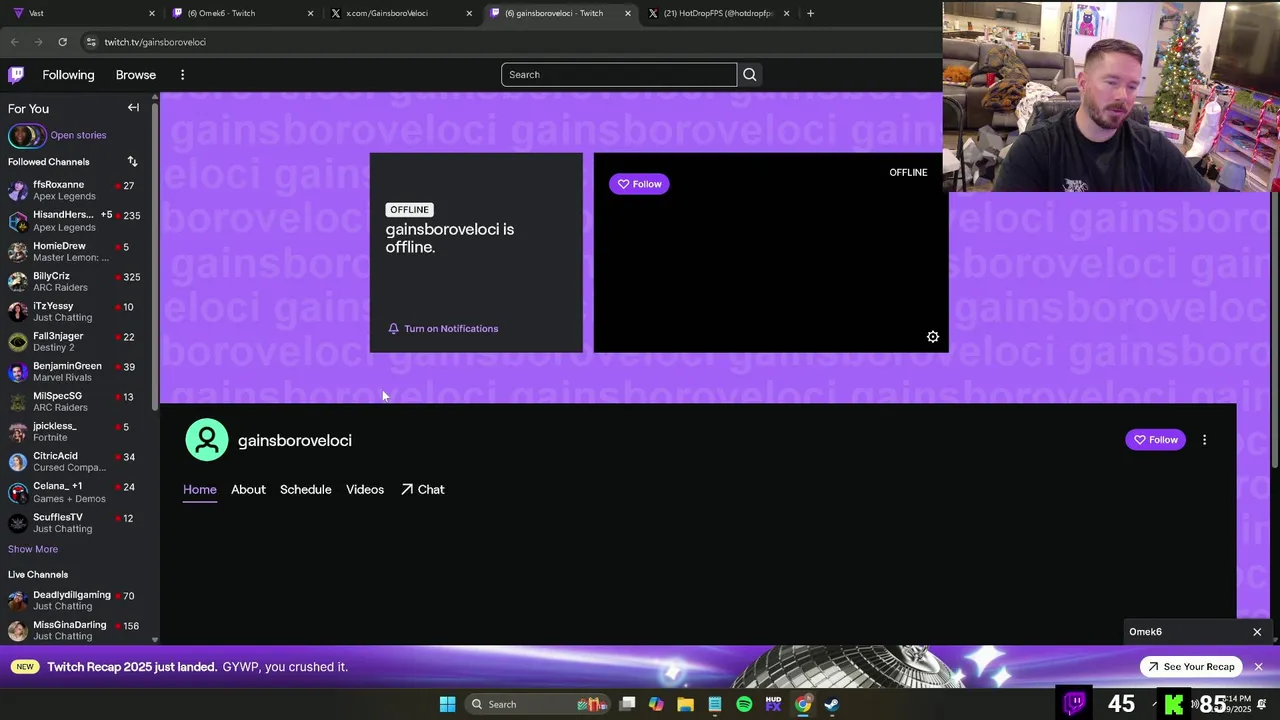
Task: Click Follow button on video player
Action: click(639, 184)
